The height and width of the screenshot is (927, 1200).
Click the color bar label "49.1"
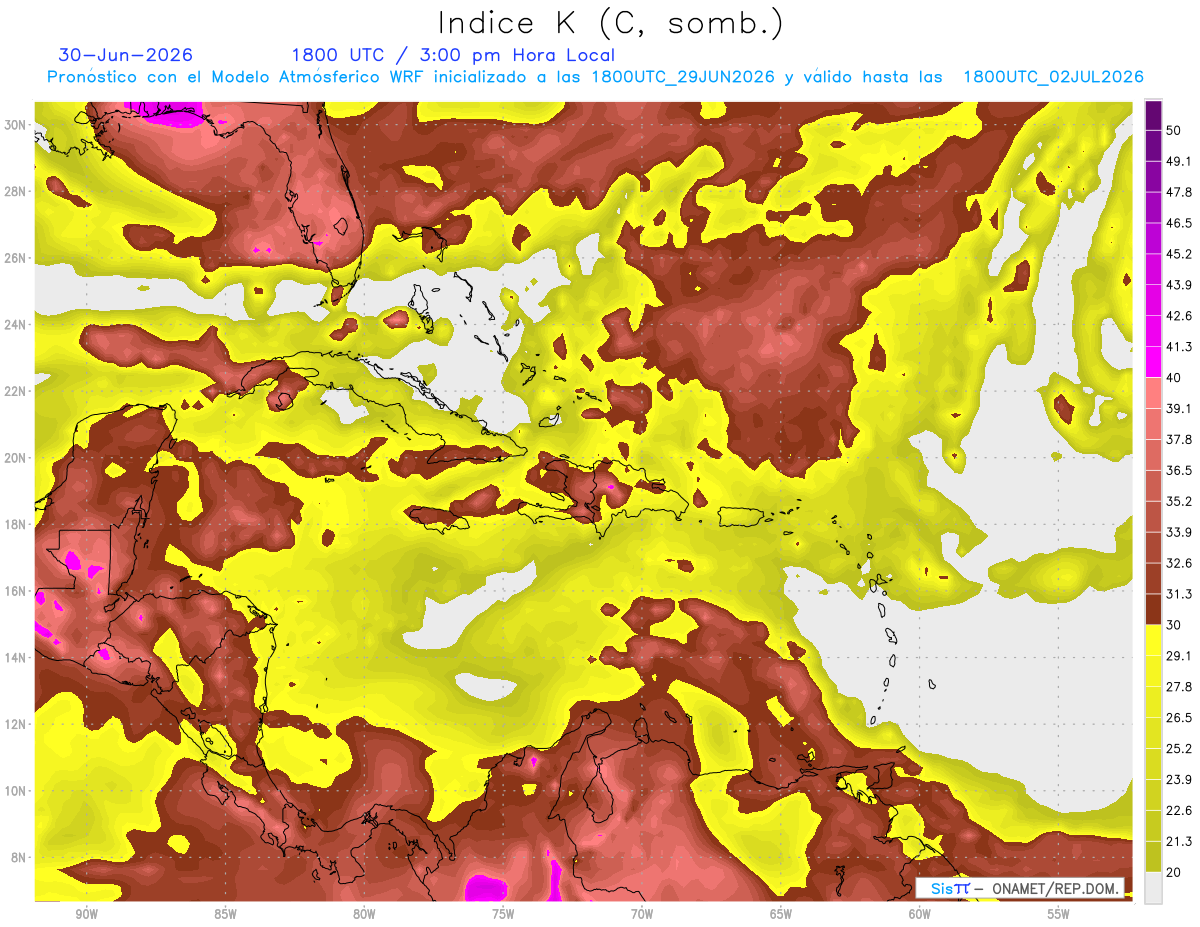point(1179,160)
